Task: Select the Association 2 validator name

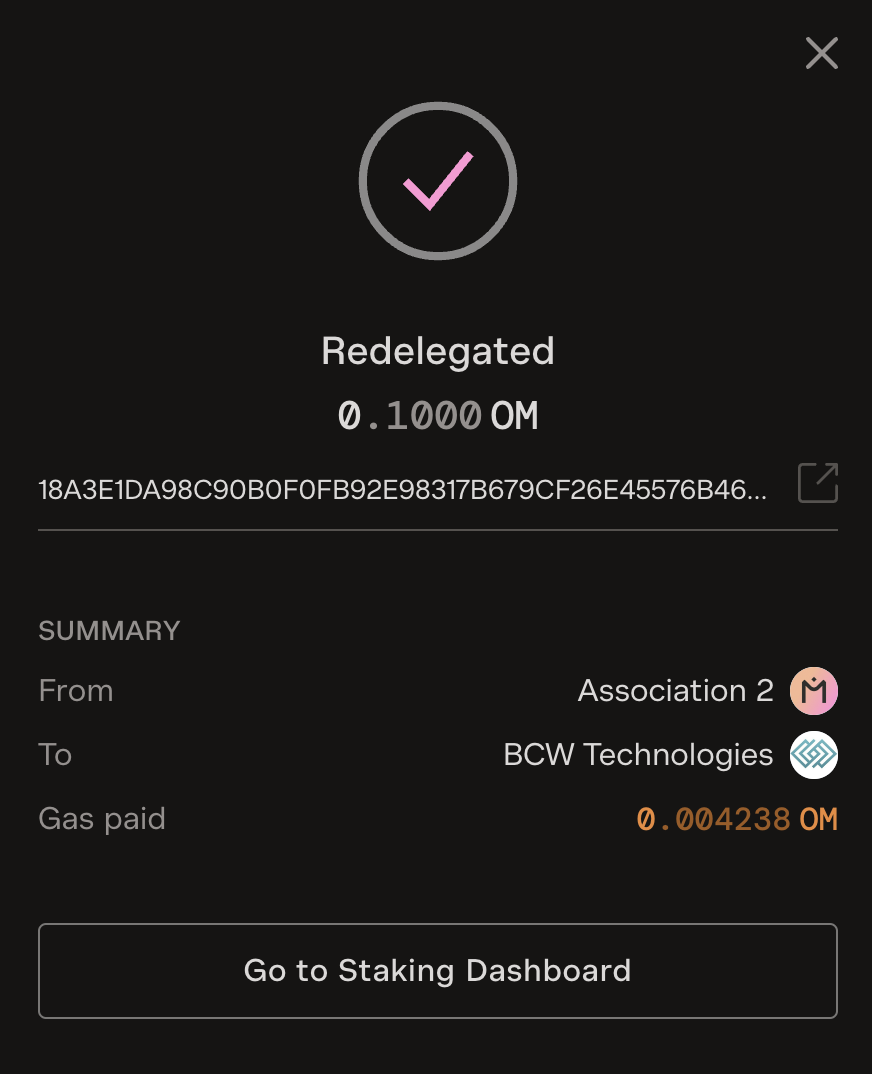Action: (675, 691)
